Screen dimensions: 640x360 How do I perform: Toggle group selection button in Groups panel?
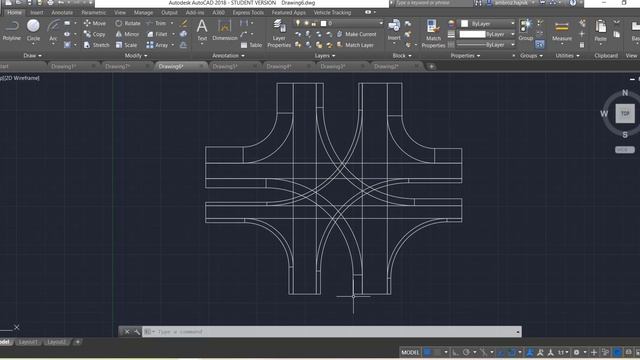(540, 44)
